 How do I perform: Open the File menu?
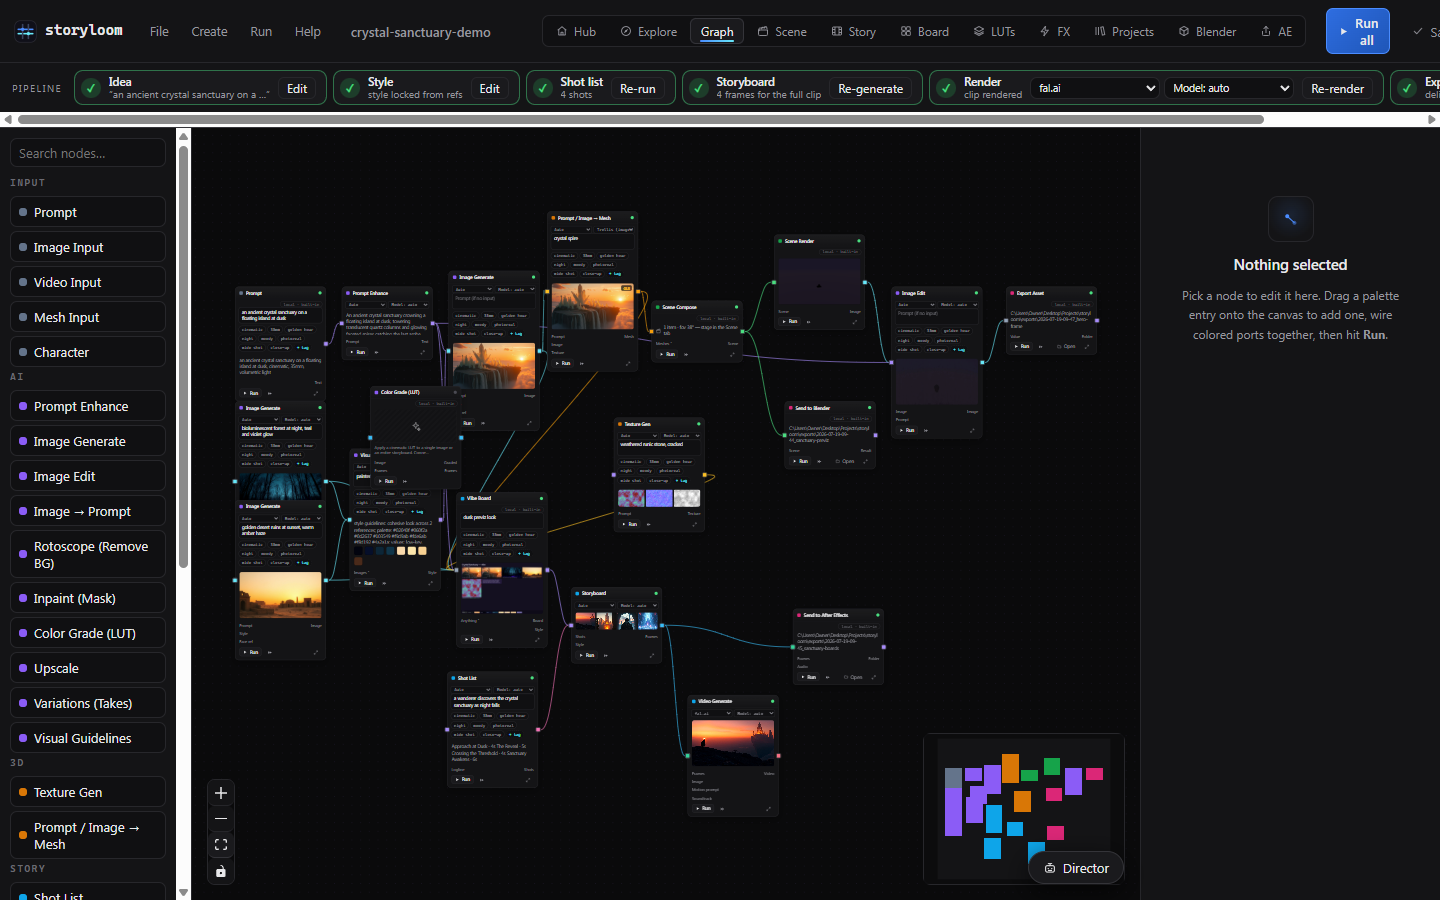tap(159, 31)
